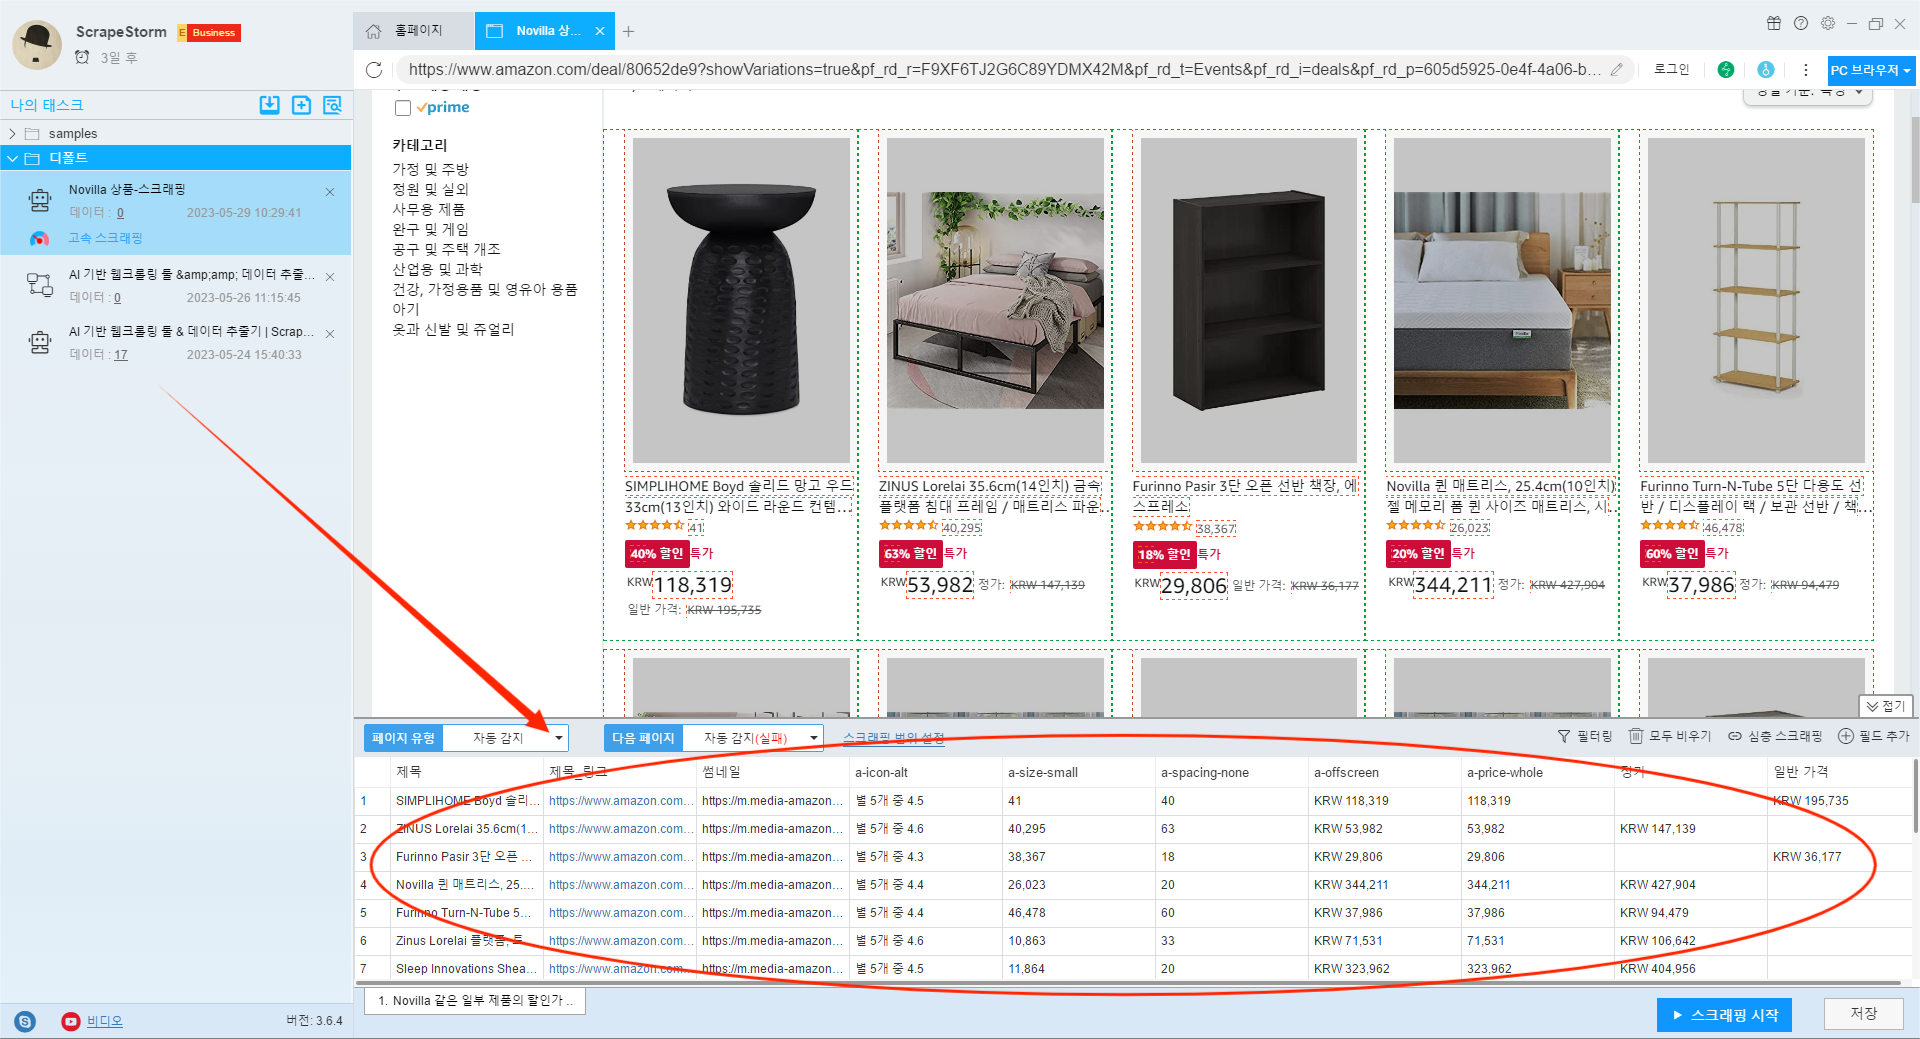Image resolution: width=1920 pixels, height=1039 pixels.
Task: Click the new task plus icon
Action: coord(301,105)
